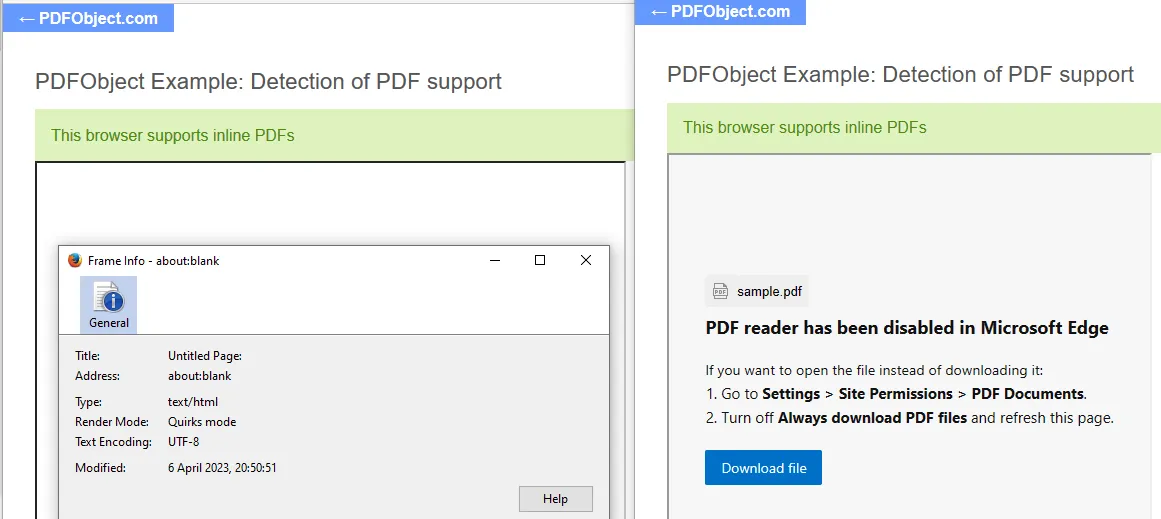1161x519 pixels.
Task: Click the sample.pdf file name label
Action: (x=769, y=292)
